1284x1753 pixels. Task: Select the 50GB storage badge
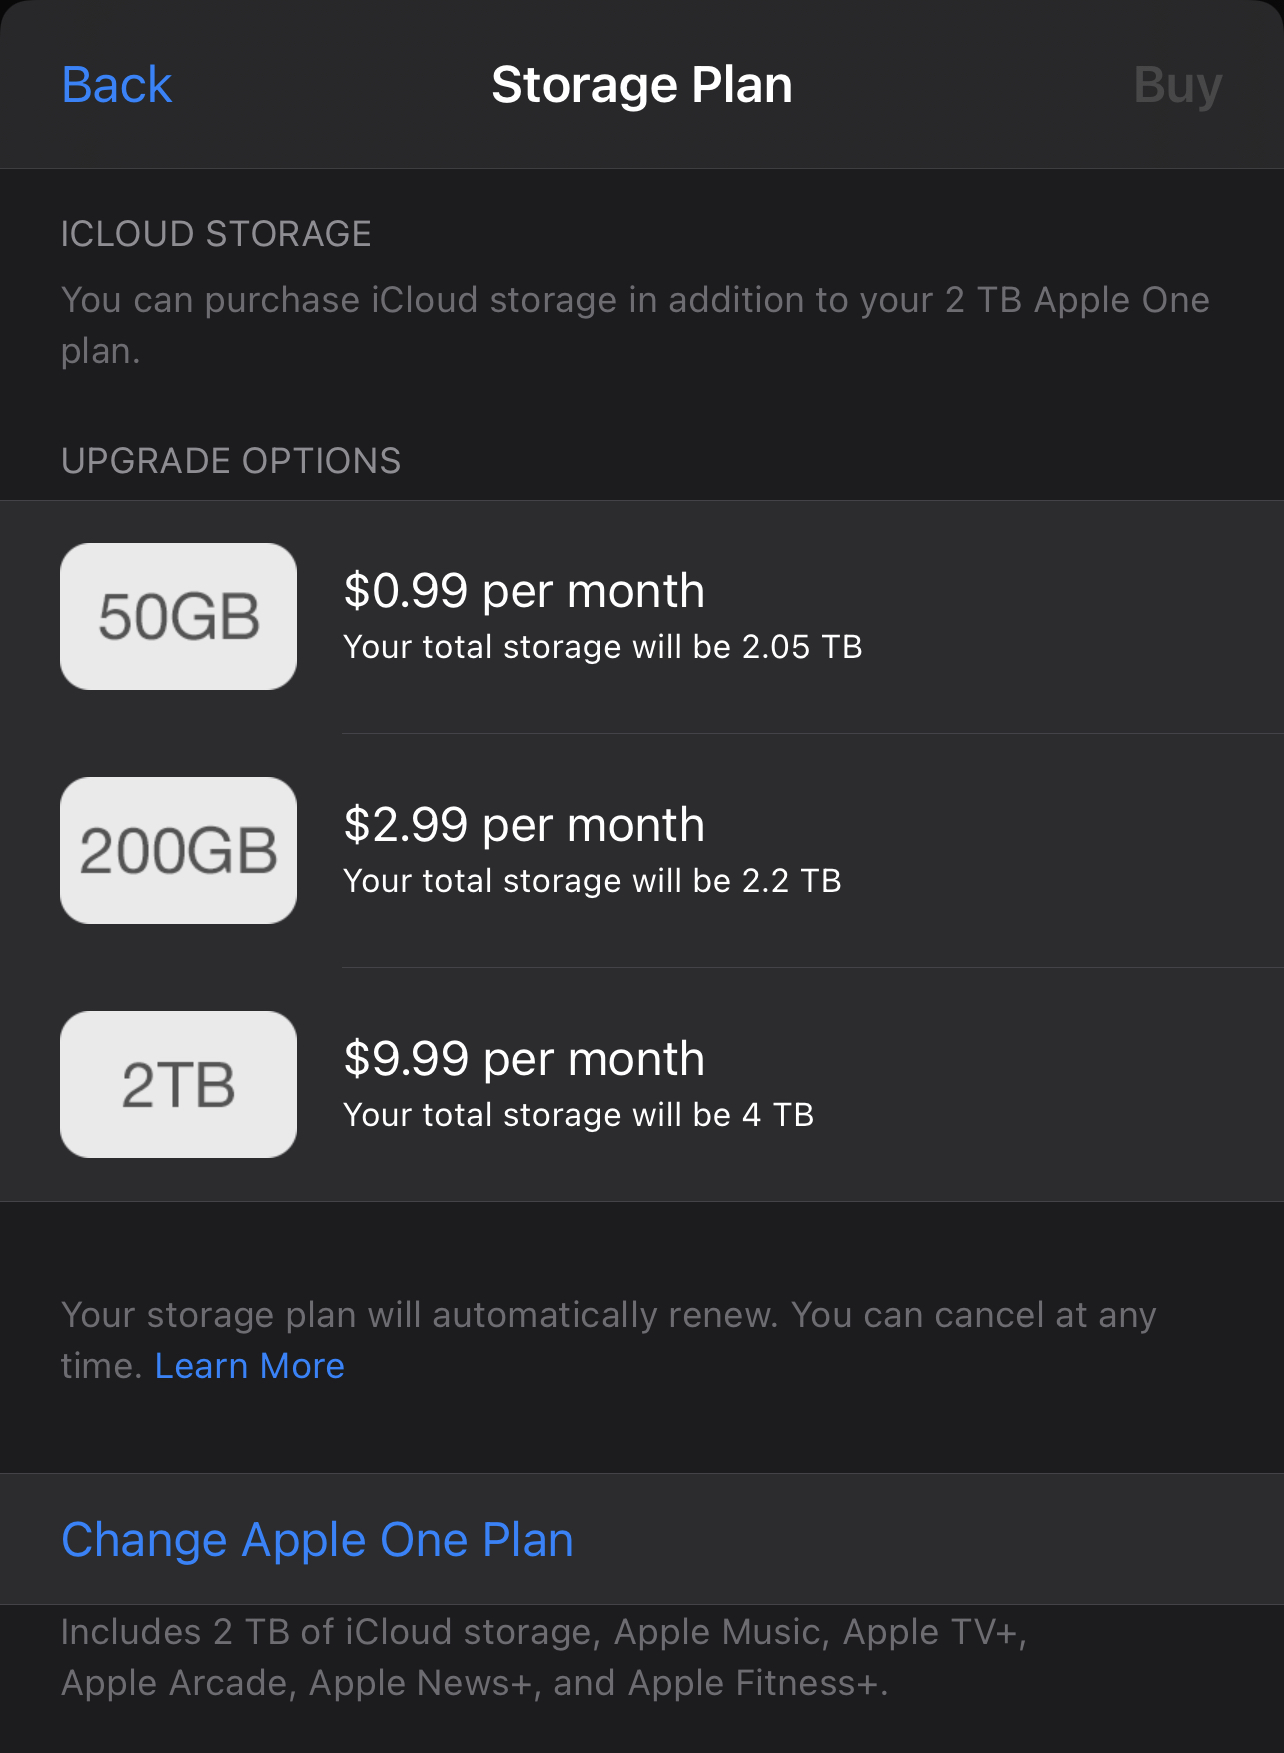pyautogui.click(x=178, y=616)
